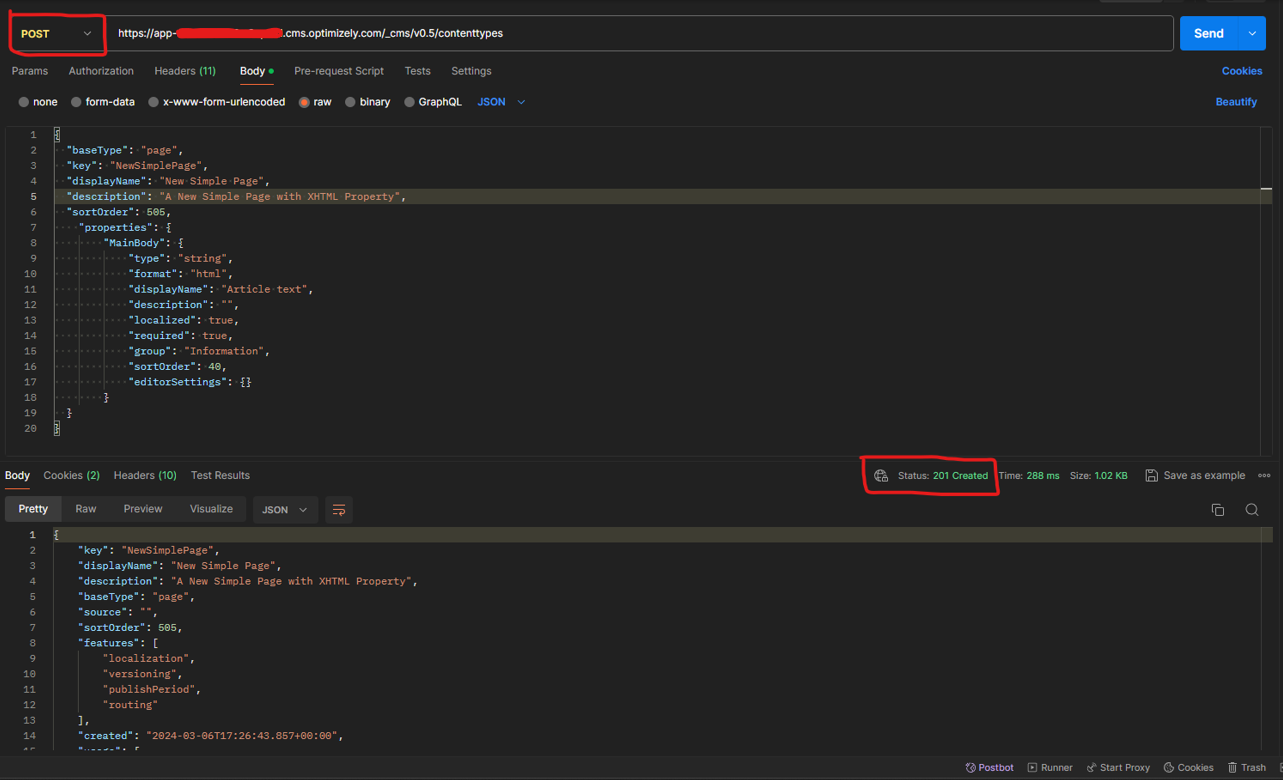Click the copy response icon
Viewport: 1283px width, 780px height.
[x=1217, y=510]
